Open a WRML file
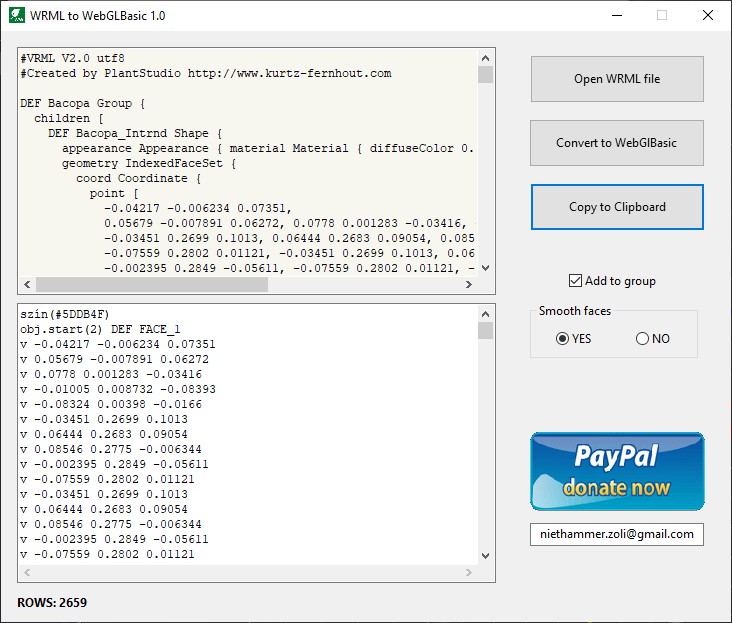The width and height of the screenshot is (732, 623). pyautogui.click(x=617, y=79)
